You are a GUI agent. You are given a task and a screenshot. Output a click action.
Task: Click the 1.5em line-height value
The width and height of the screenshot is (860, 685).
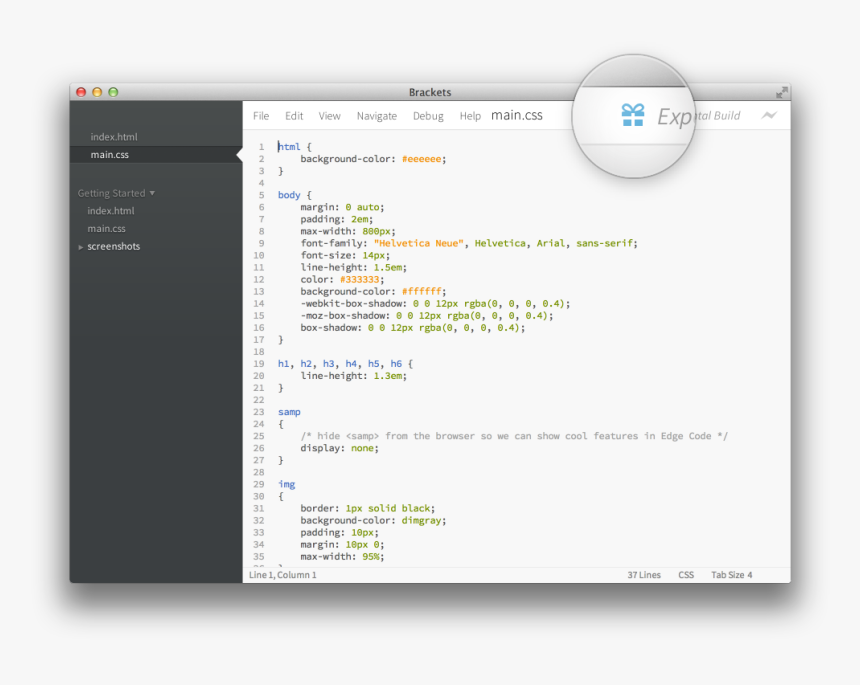[x=388, y=268]
